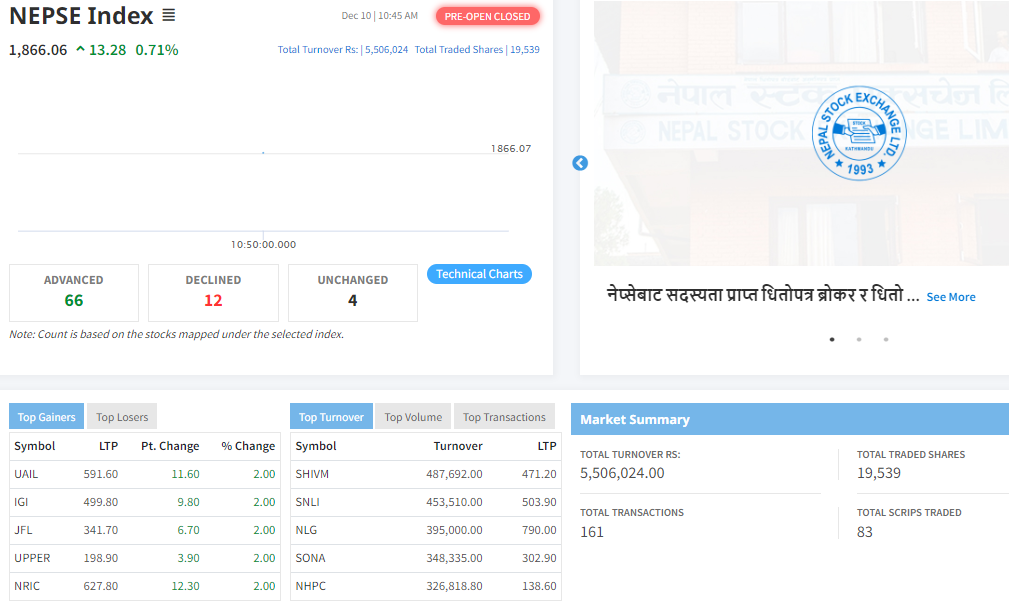Click the 0.71% change value
Screen dimensions: 1009x610
tap(157, 50)
